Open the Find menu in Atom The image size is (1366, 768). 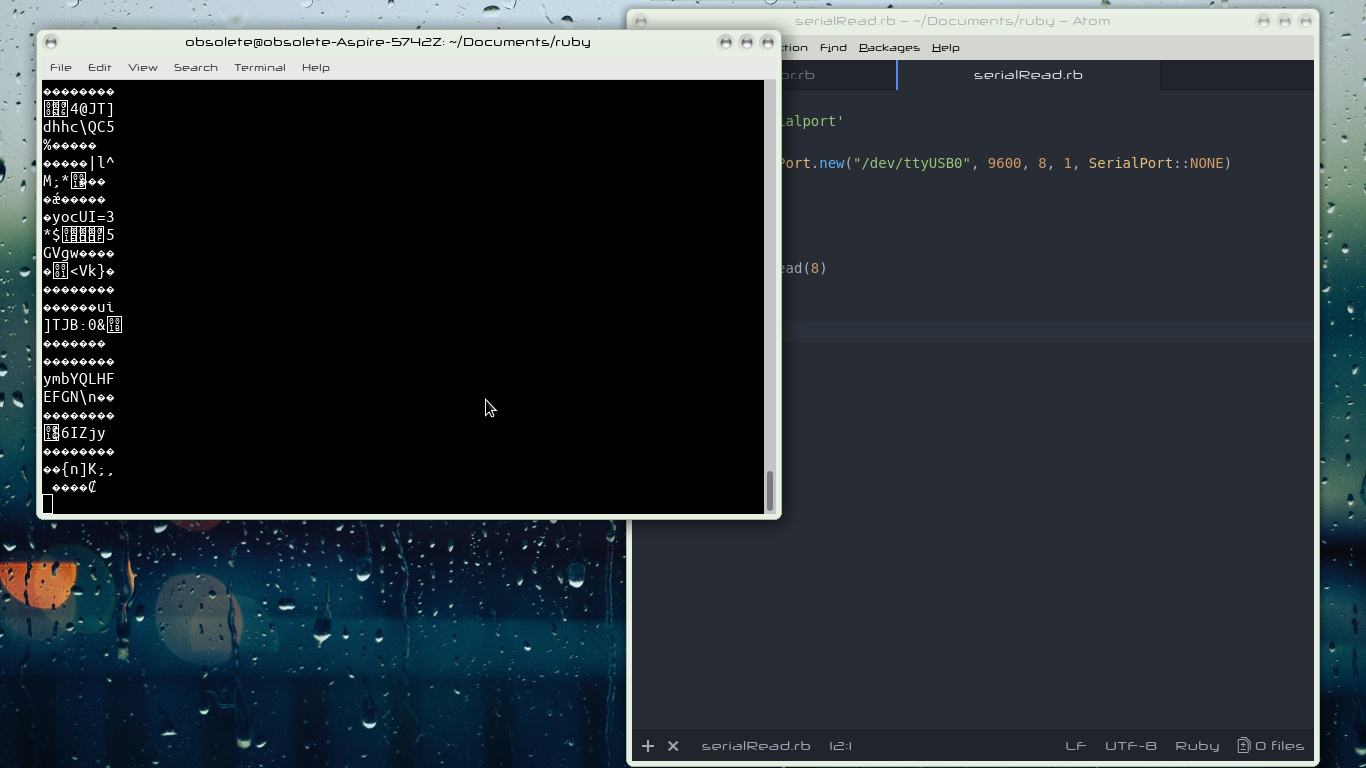[x=832, y=48]
